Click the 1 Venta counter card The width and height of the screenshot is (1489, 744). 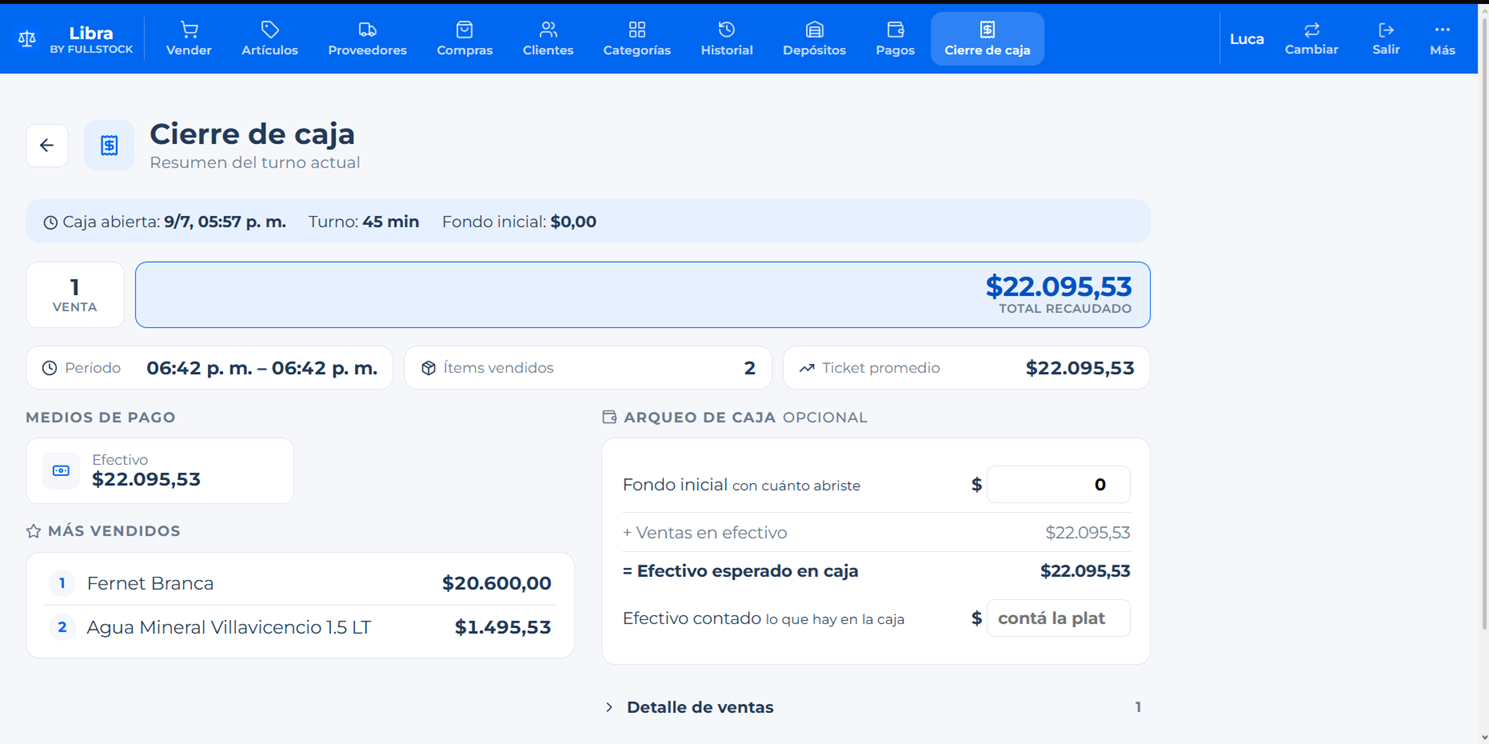(75, 295)
